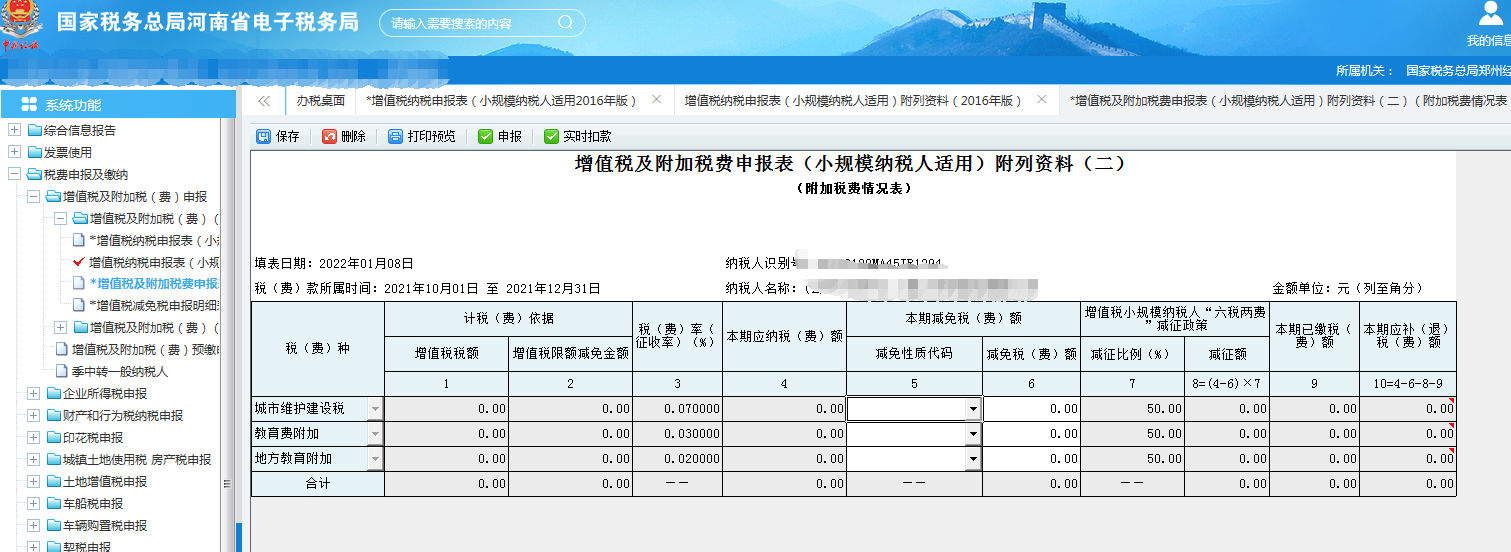This screenshot has height=552, width=1511.
Task: Open 减免性质代码 dropdown for 地方教育附加
Action: click(973, 458)
